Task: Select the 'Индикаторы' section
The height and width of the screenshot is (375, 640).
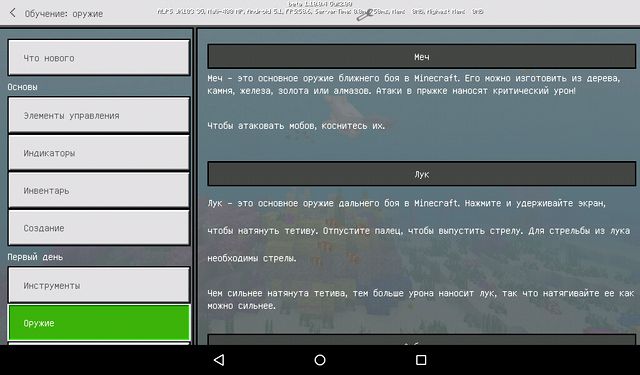Action: tap(99, 153)
